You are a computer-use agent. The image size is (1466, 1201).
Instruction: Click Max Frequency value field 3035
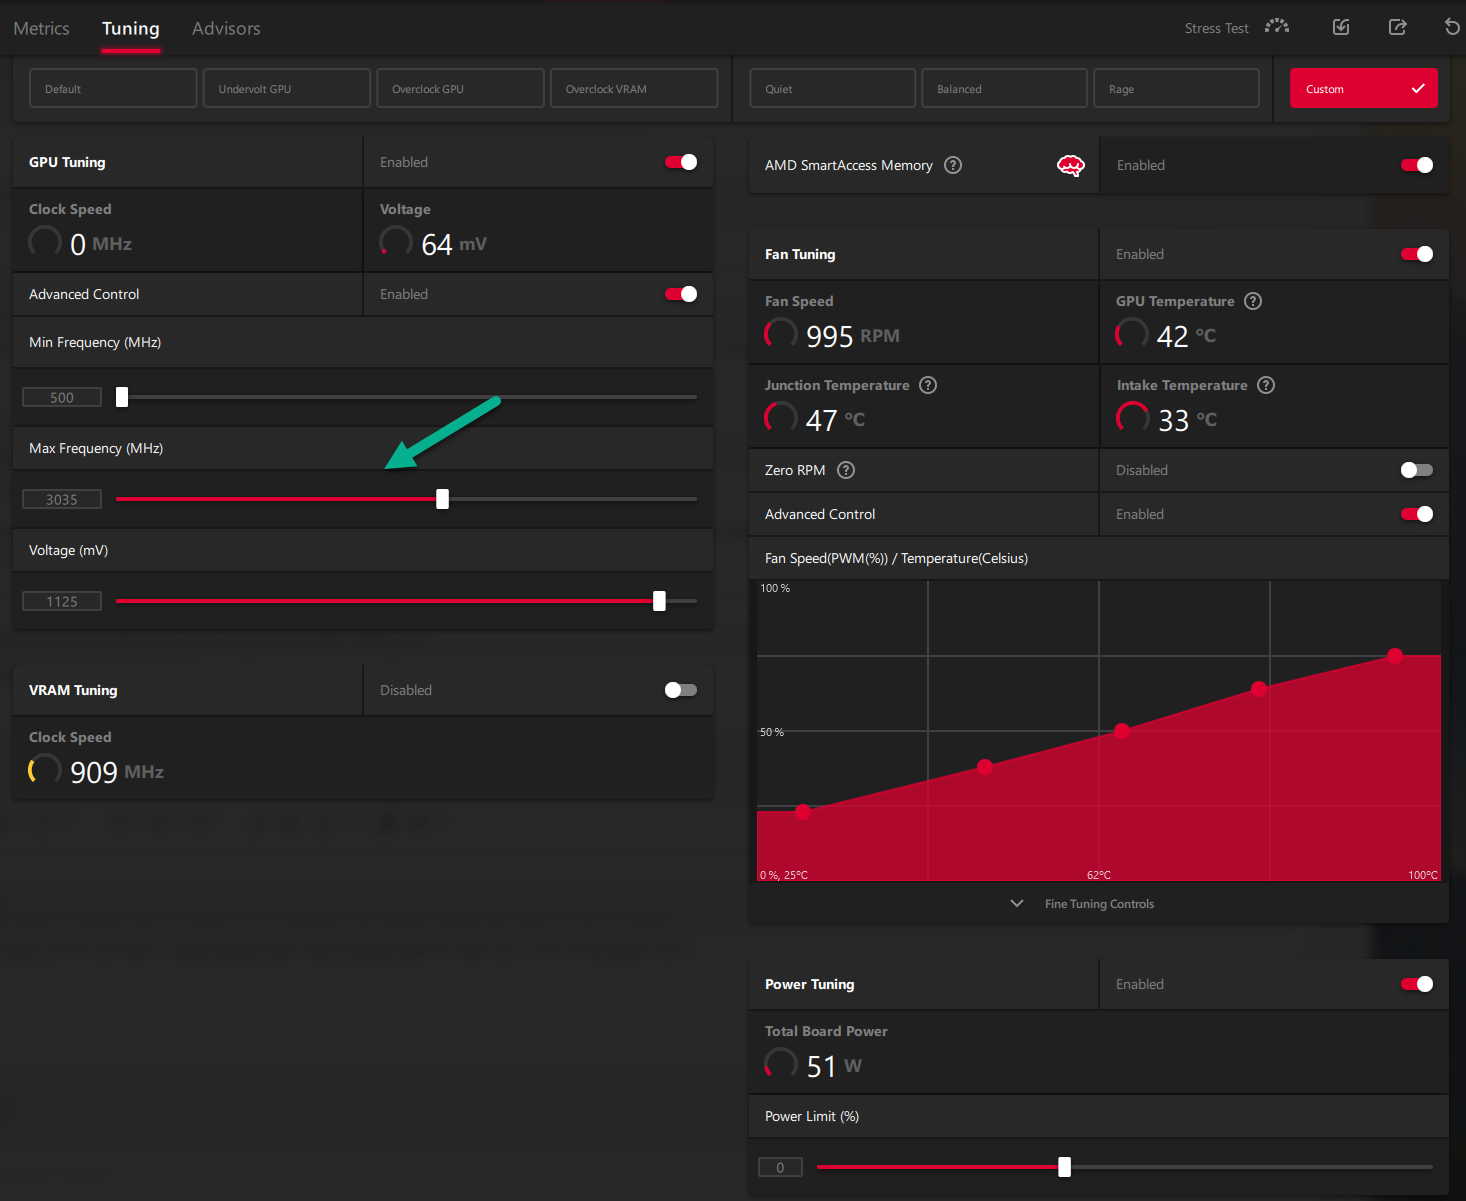[x=62, y=499]
